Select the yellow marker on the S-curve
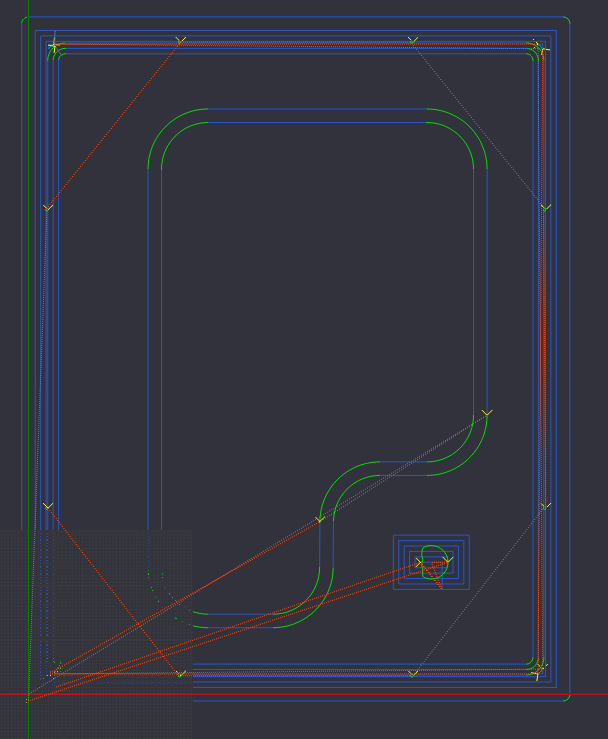Viewport: 608px width, 739px height. (320, 519)
